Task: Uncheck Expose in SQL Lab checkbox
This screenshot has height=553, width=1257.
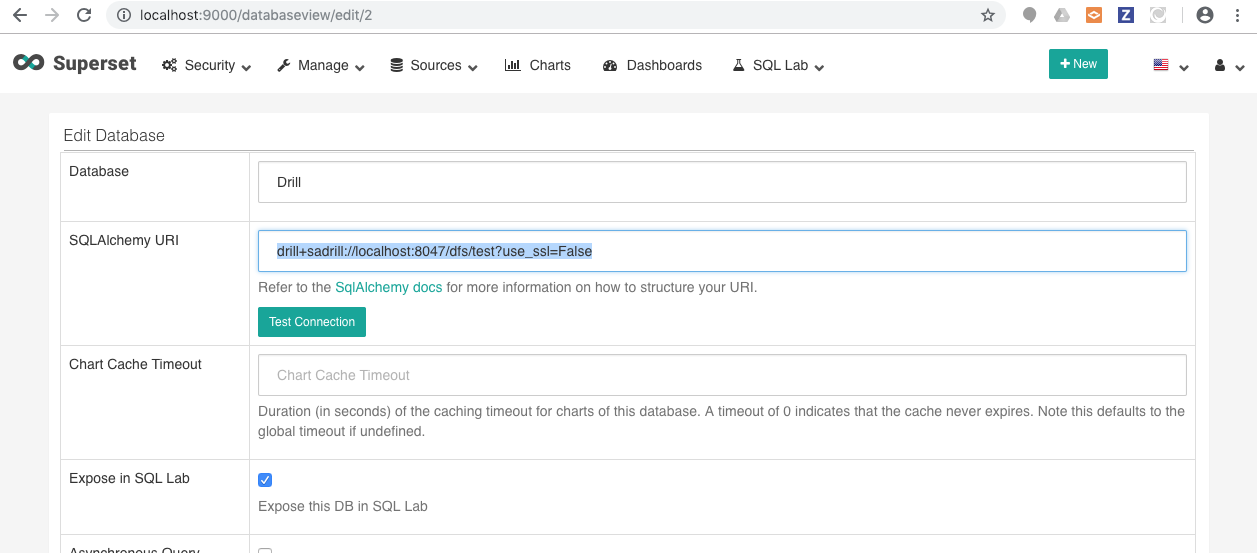Action: [265, 480]
